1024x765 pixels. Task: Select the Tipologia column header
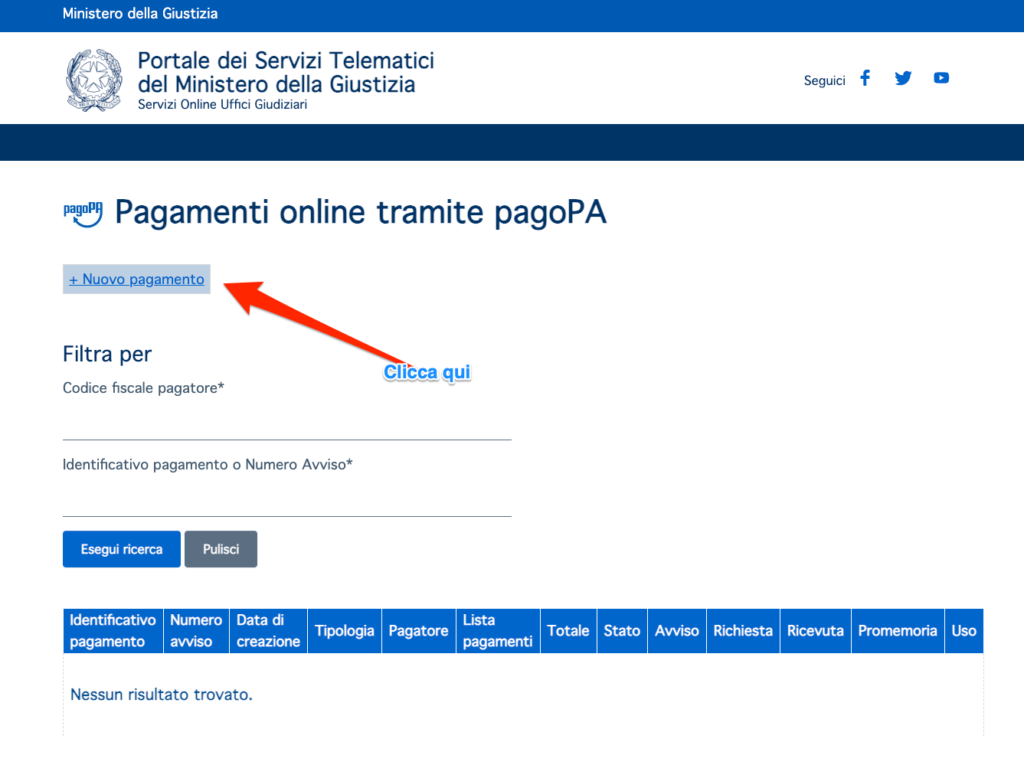[x=344, y=631]
